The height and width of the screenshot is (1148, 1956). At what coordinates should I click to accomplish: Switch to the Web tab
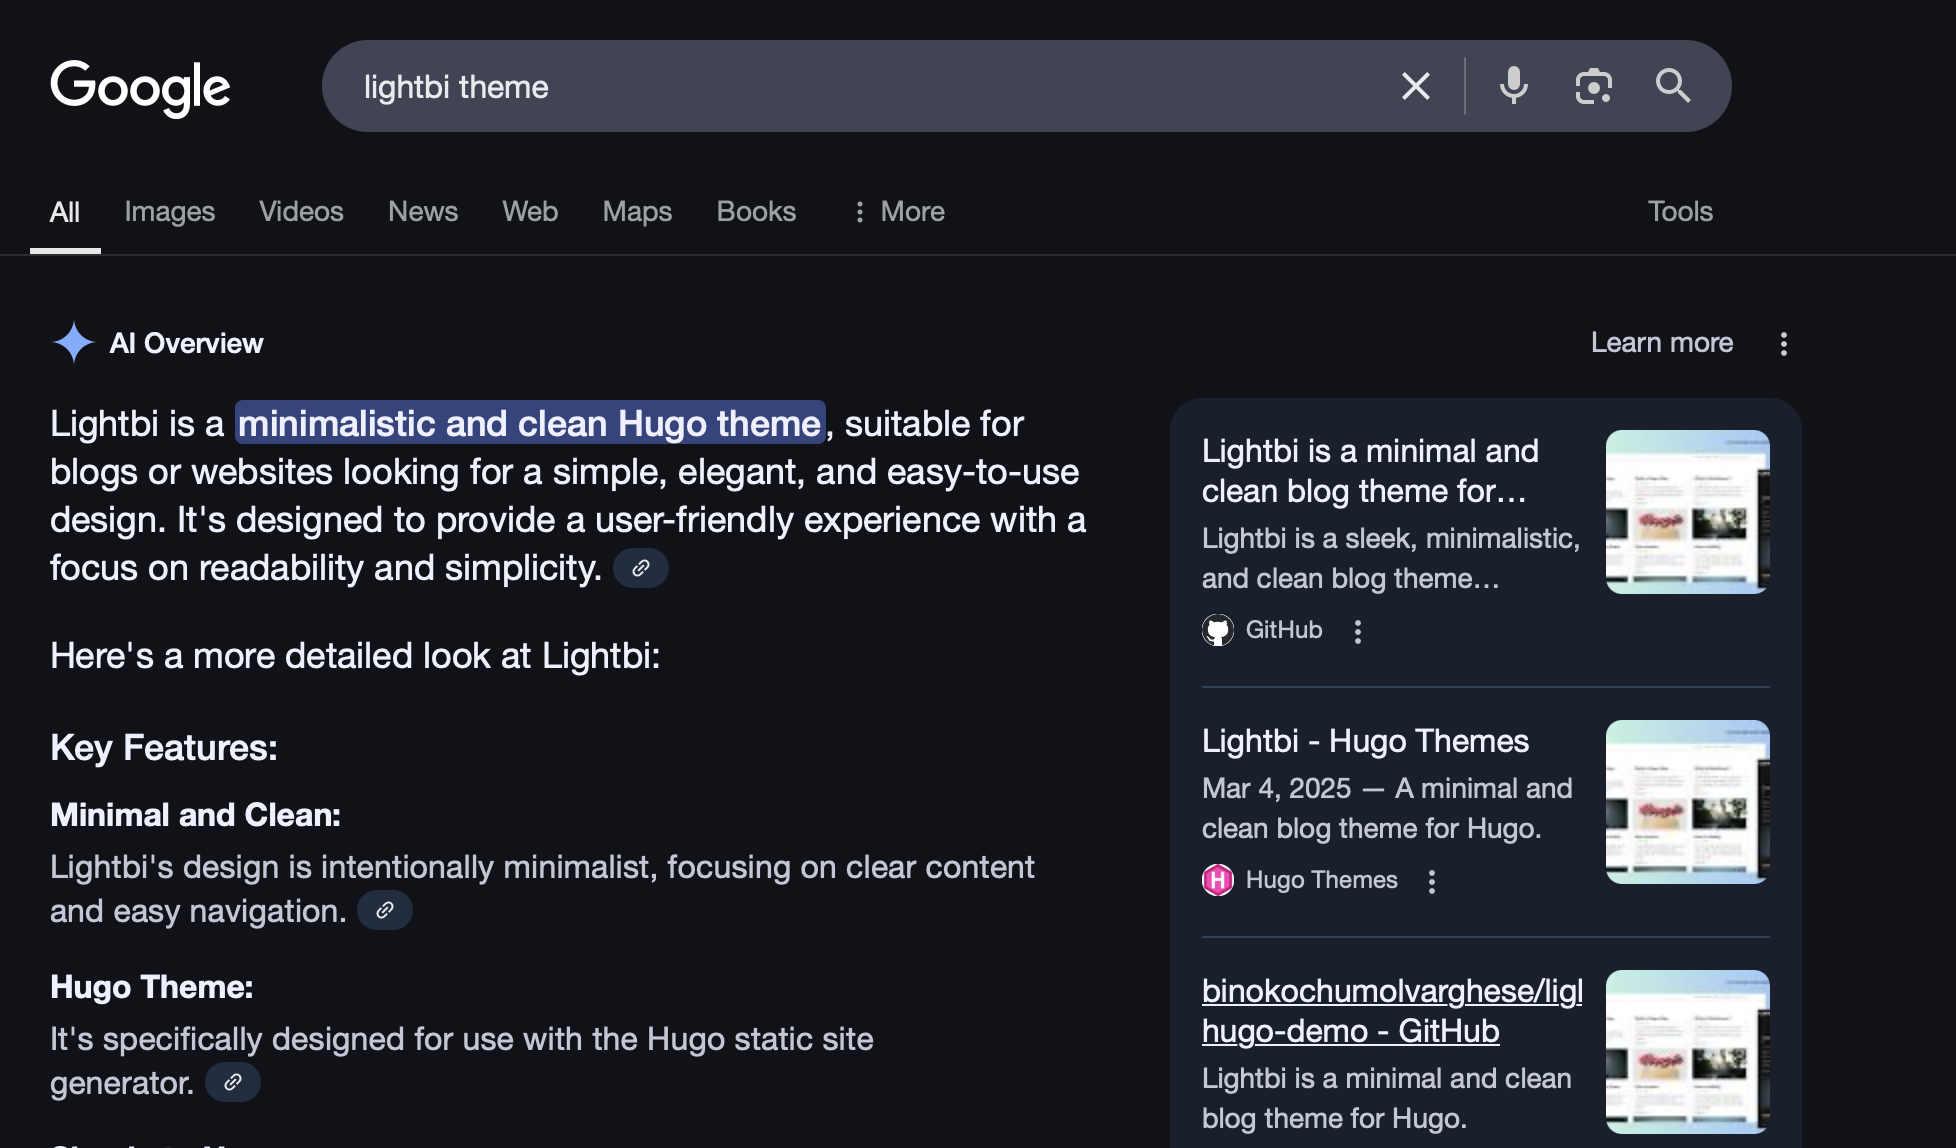point(530,212)
